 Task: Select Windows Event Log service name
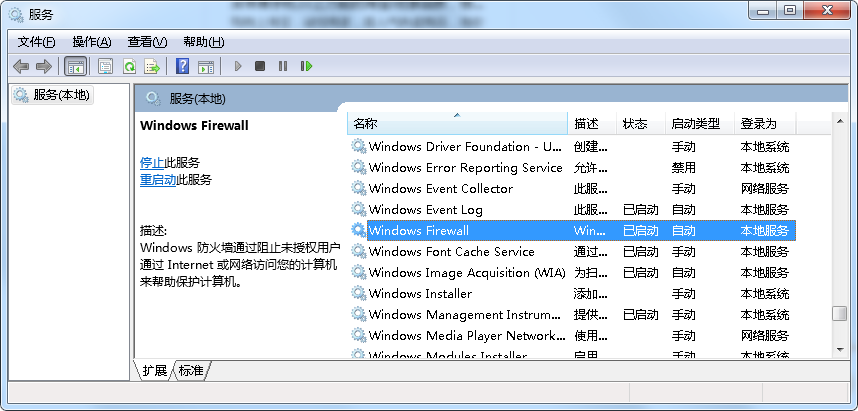point(426,210)
